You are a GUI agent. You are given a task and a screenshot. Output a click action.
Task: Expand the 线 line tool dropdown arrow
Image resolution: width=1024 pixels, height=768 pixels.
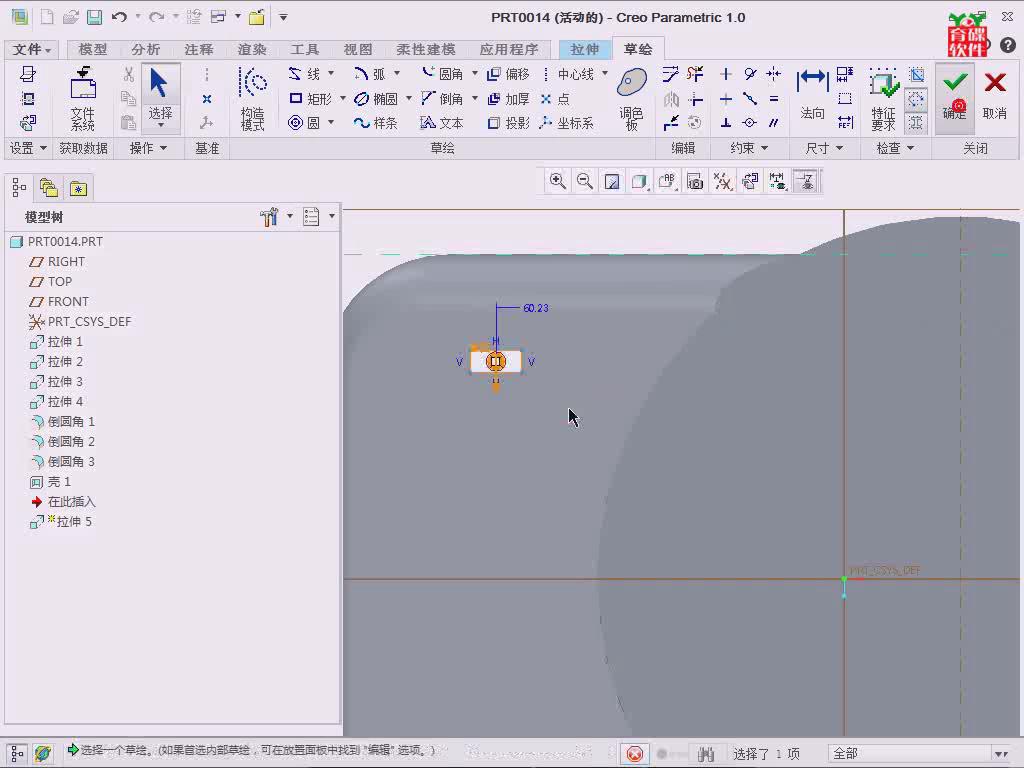click(331, 73)
